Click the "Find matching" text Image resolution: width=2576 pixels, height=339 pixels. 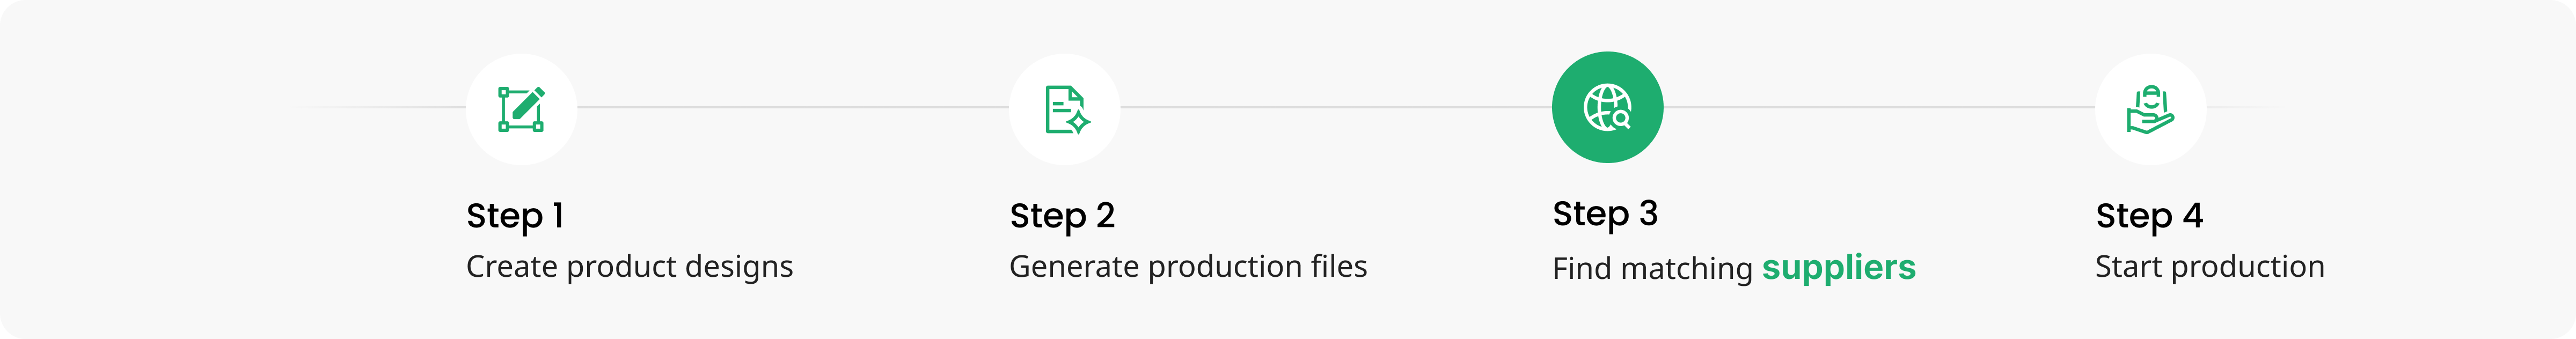[x=1652, y=269]
